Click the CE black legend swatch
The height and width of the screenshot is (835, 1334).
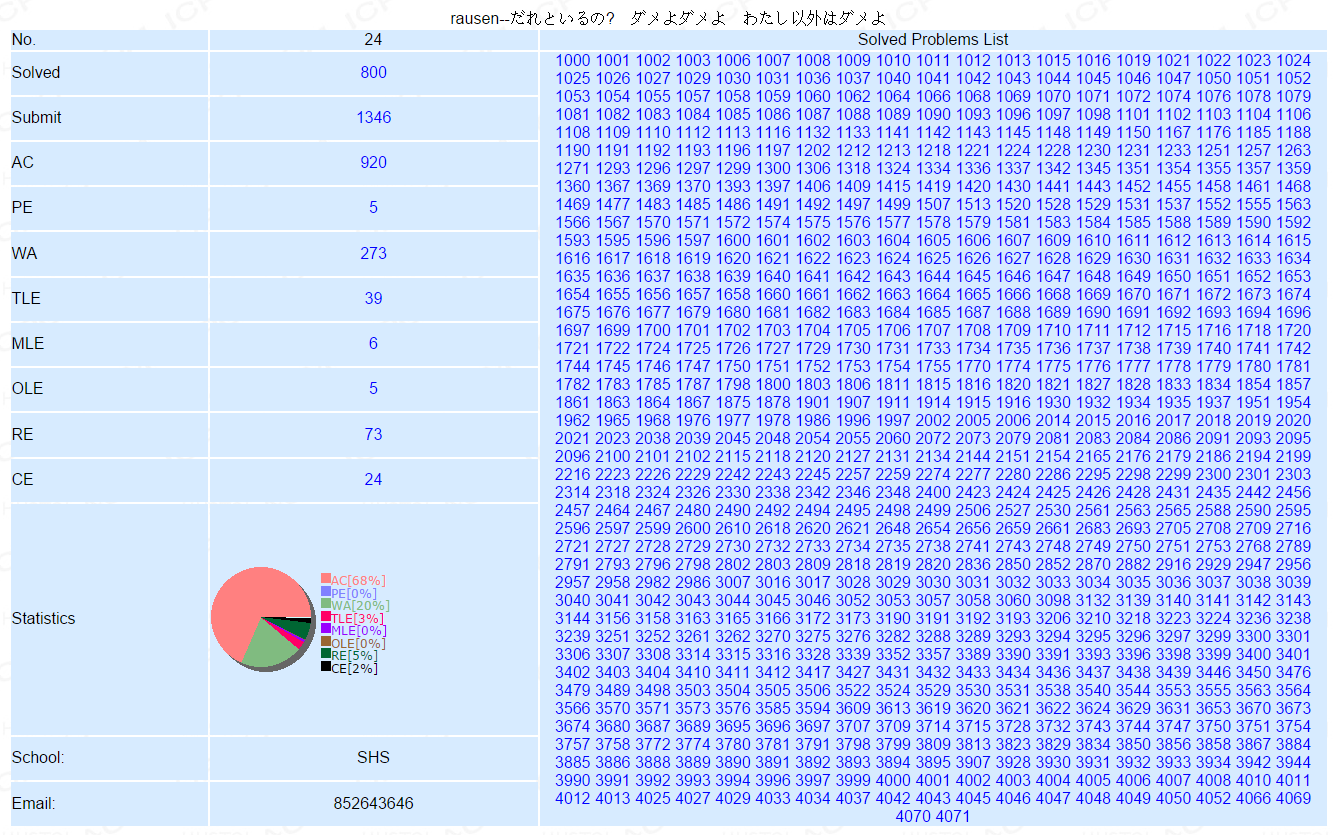325,667
